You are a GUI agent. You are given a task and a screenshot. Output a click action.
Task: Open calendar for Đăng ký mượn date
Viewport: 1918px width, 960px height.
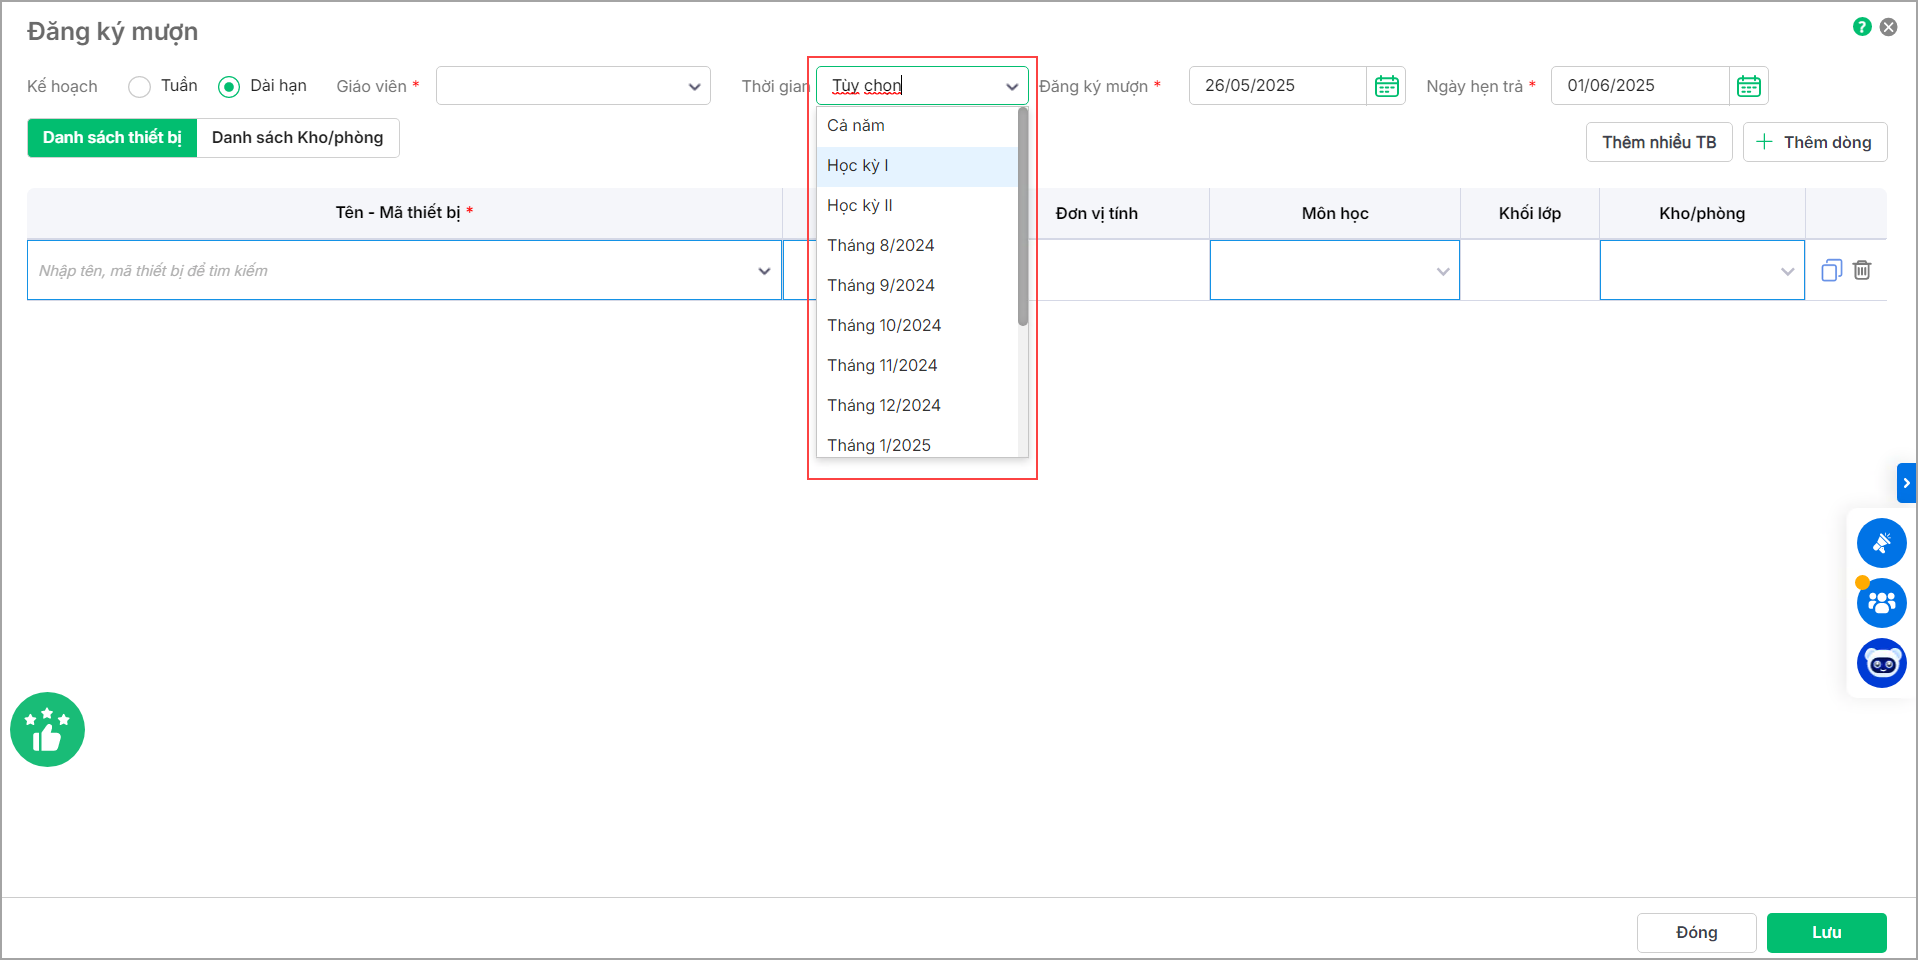coord(1387,86)
